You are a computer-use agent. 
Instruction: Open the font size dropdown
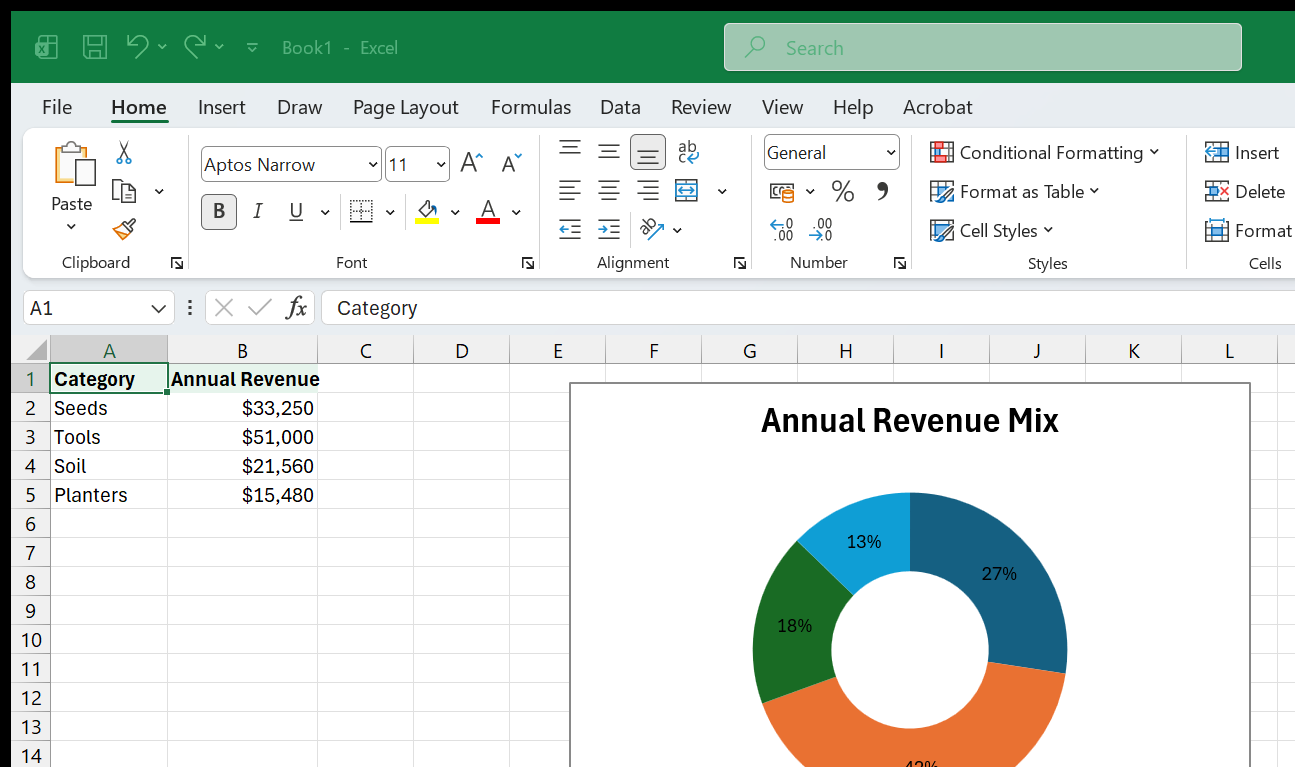pyautogui.click(x=441, y=165)
